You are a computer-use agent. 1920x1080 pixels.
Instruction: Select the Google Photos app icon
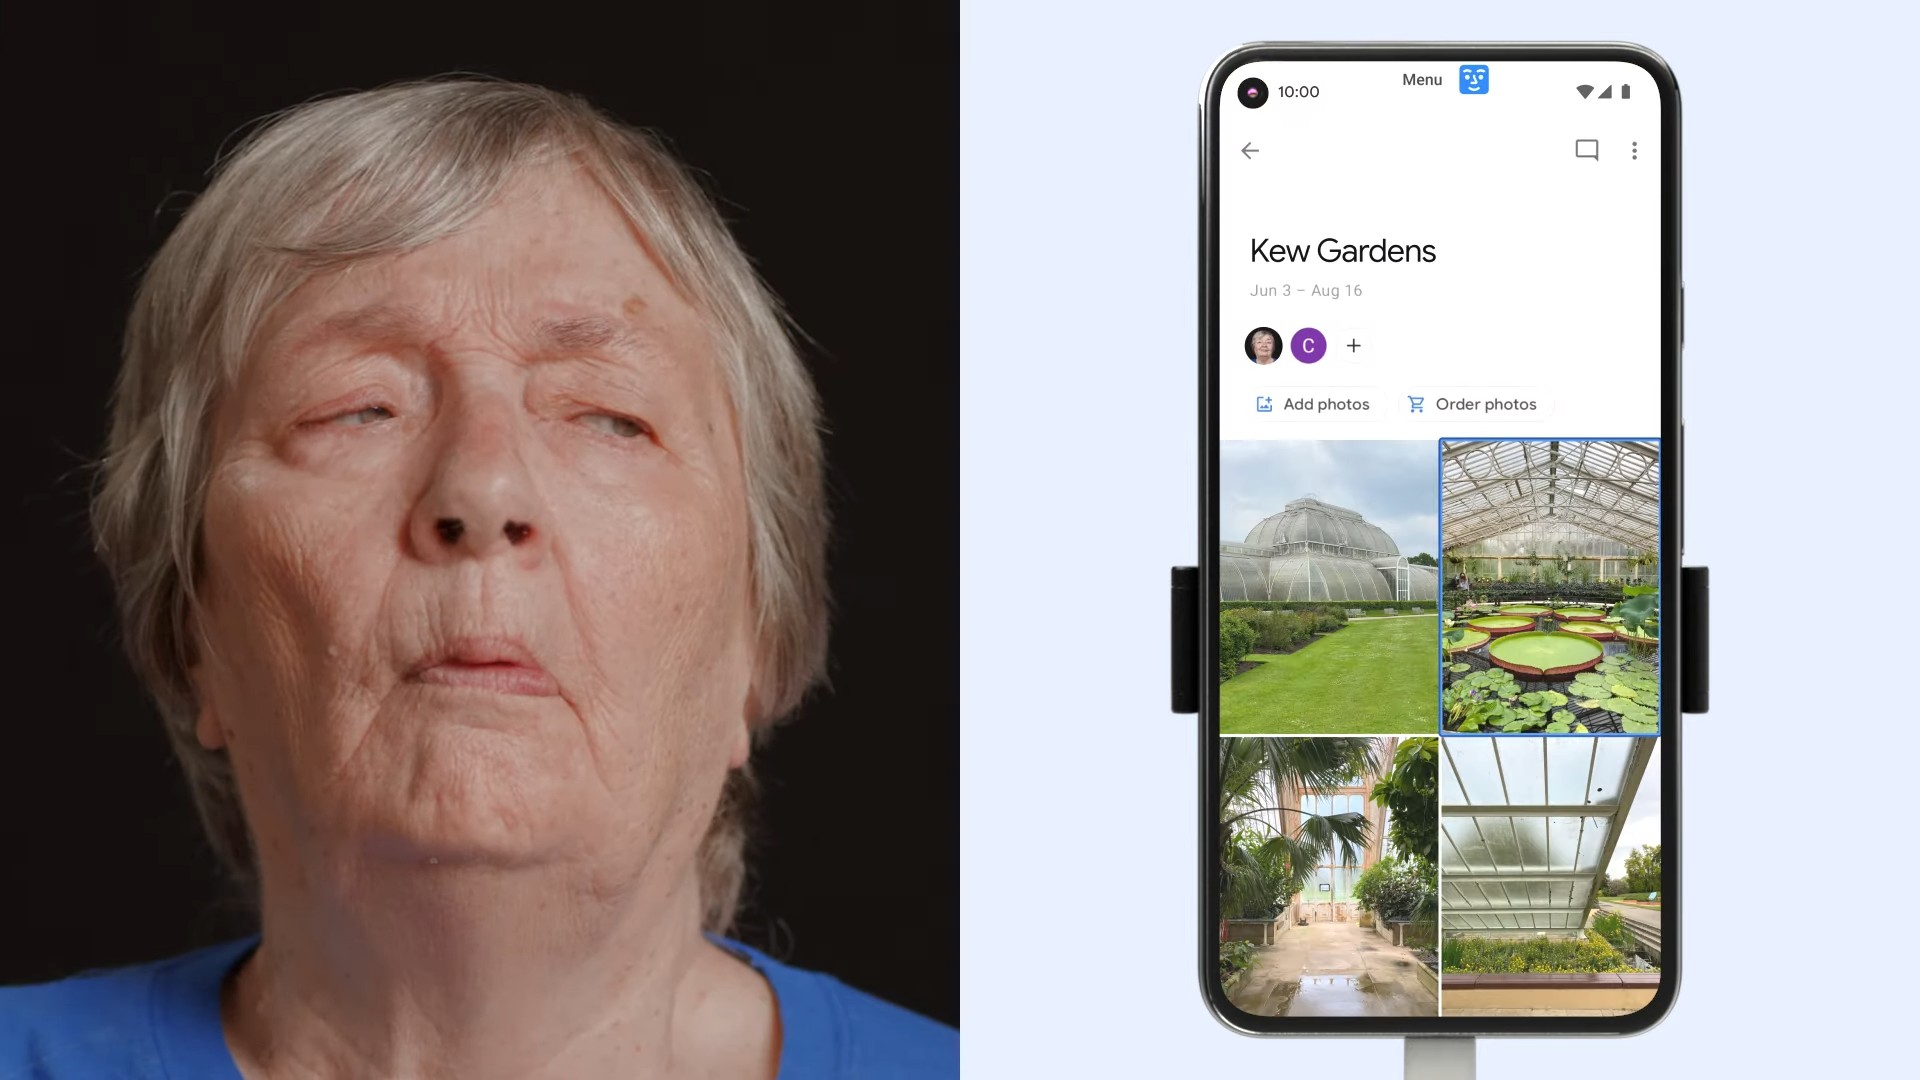click(x=1251, y=91)
